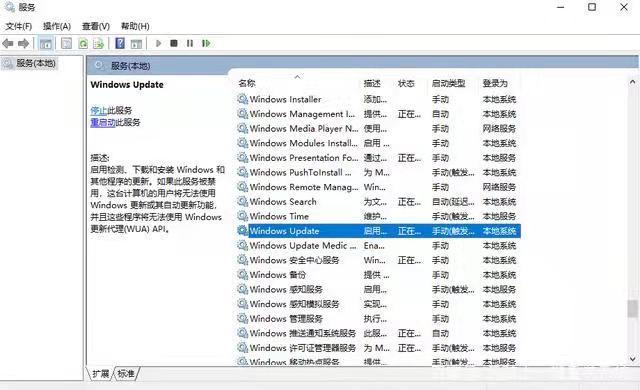Sort by the 名称 column header
Image resolution: width=640 pixels, height=390 pixels.
coord(247,83)
